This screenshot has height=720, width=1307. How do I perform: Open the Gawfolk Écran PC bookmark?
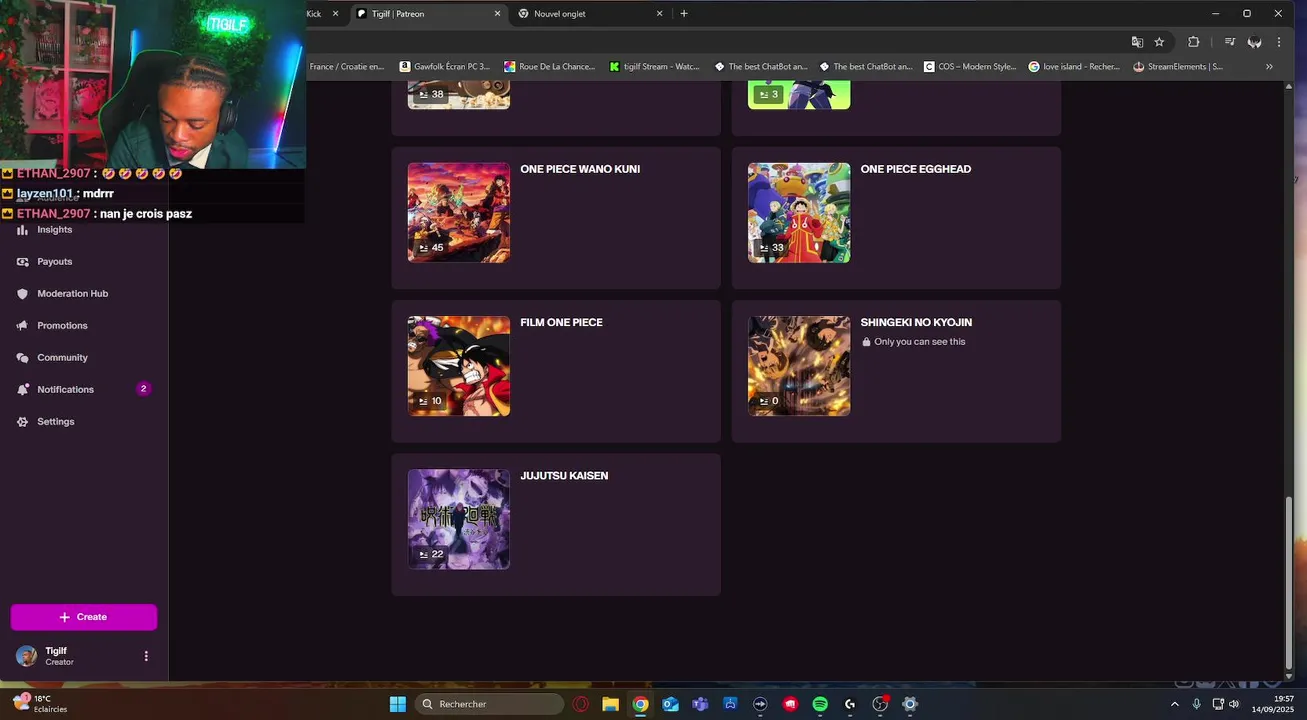pos(445,67)
